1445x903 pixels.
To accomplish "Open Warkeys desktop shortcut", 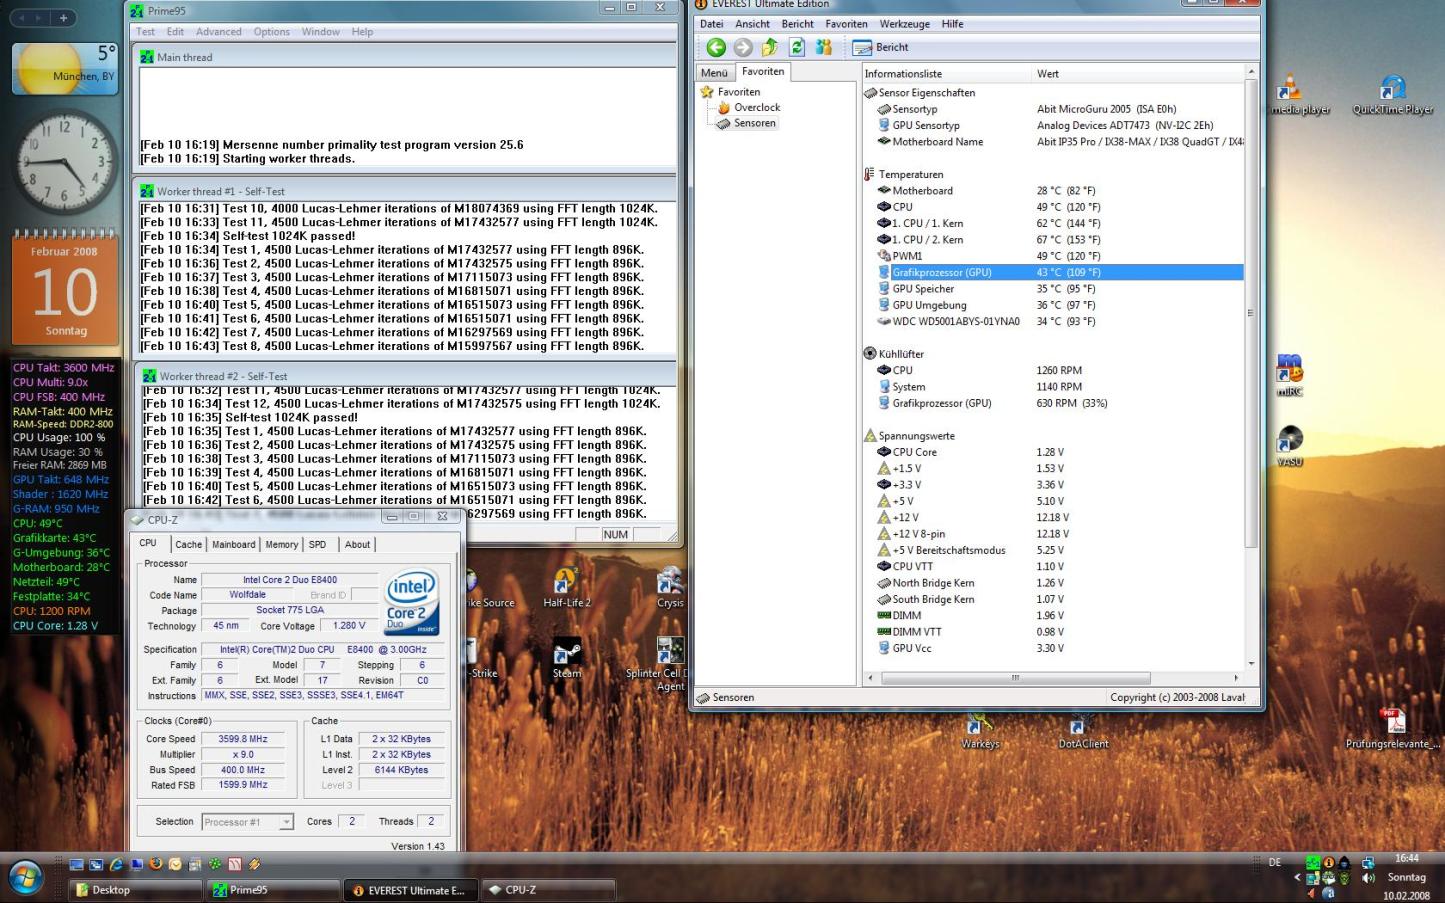I will tap(980, 730).
